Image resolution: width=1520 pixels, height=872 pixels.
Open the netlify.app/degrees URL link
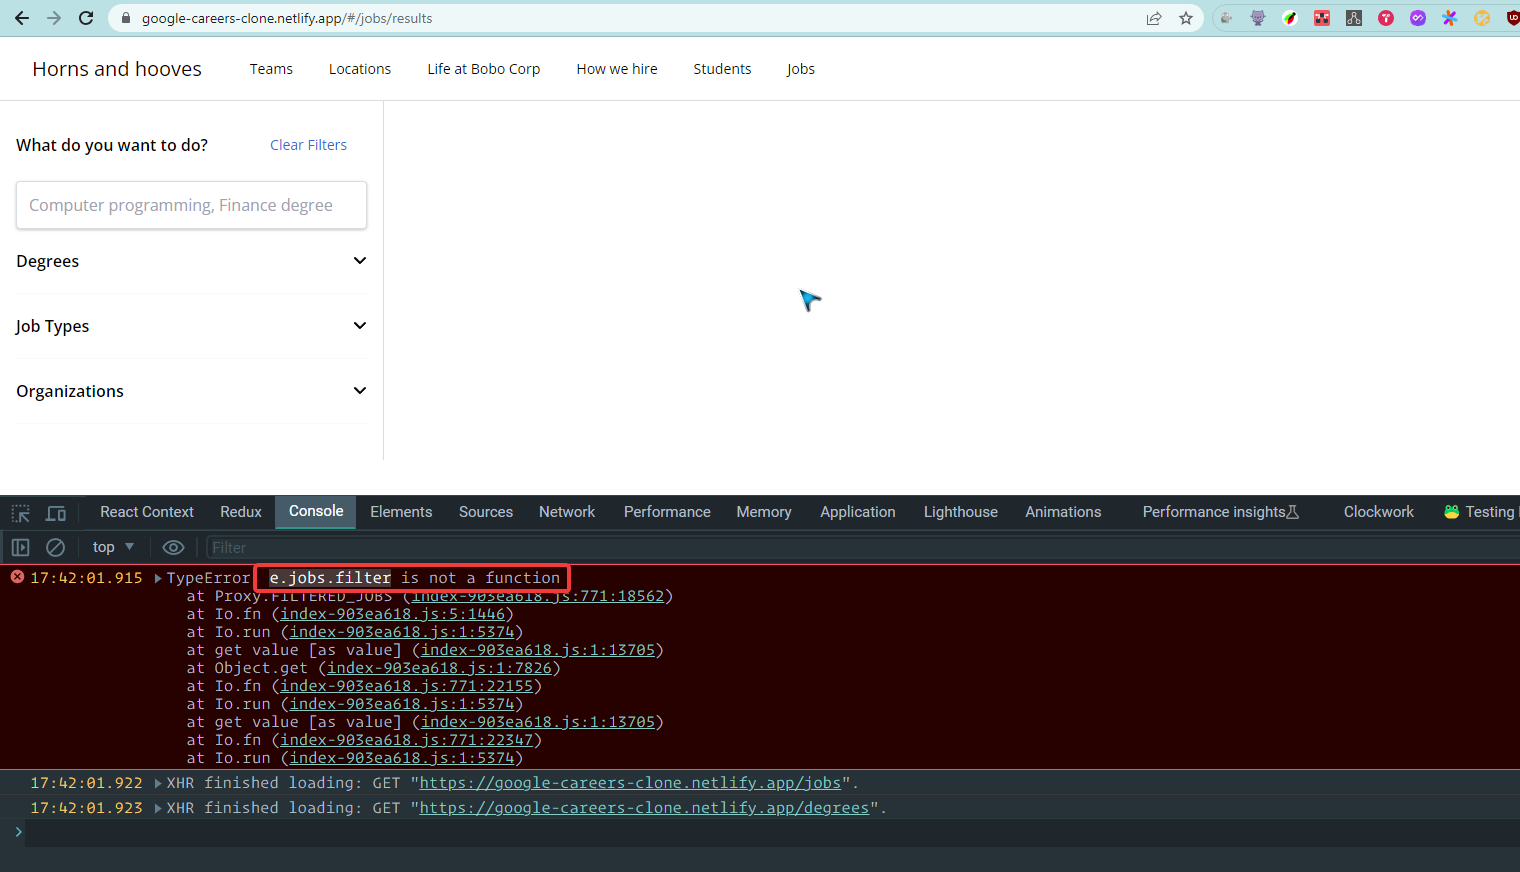pos(644,808)
